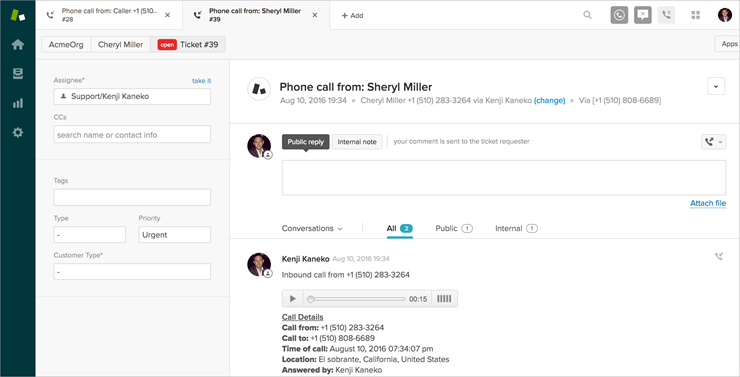Switch to ticket #28 phone call tab
This screenshot has height=377, width=740.
tap(109, 15)
